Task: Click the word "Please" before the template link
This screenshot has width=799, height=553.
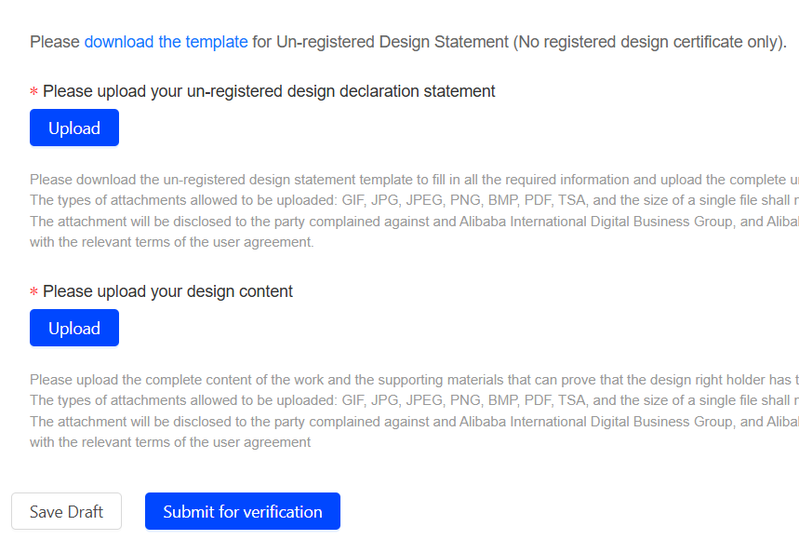Action: (x=55, y=42)
